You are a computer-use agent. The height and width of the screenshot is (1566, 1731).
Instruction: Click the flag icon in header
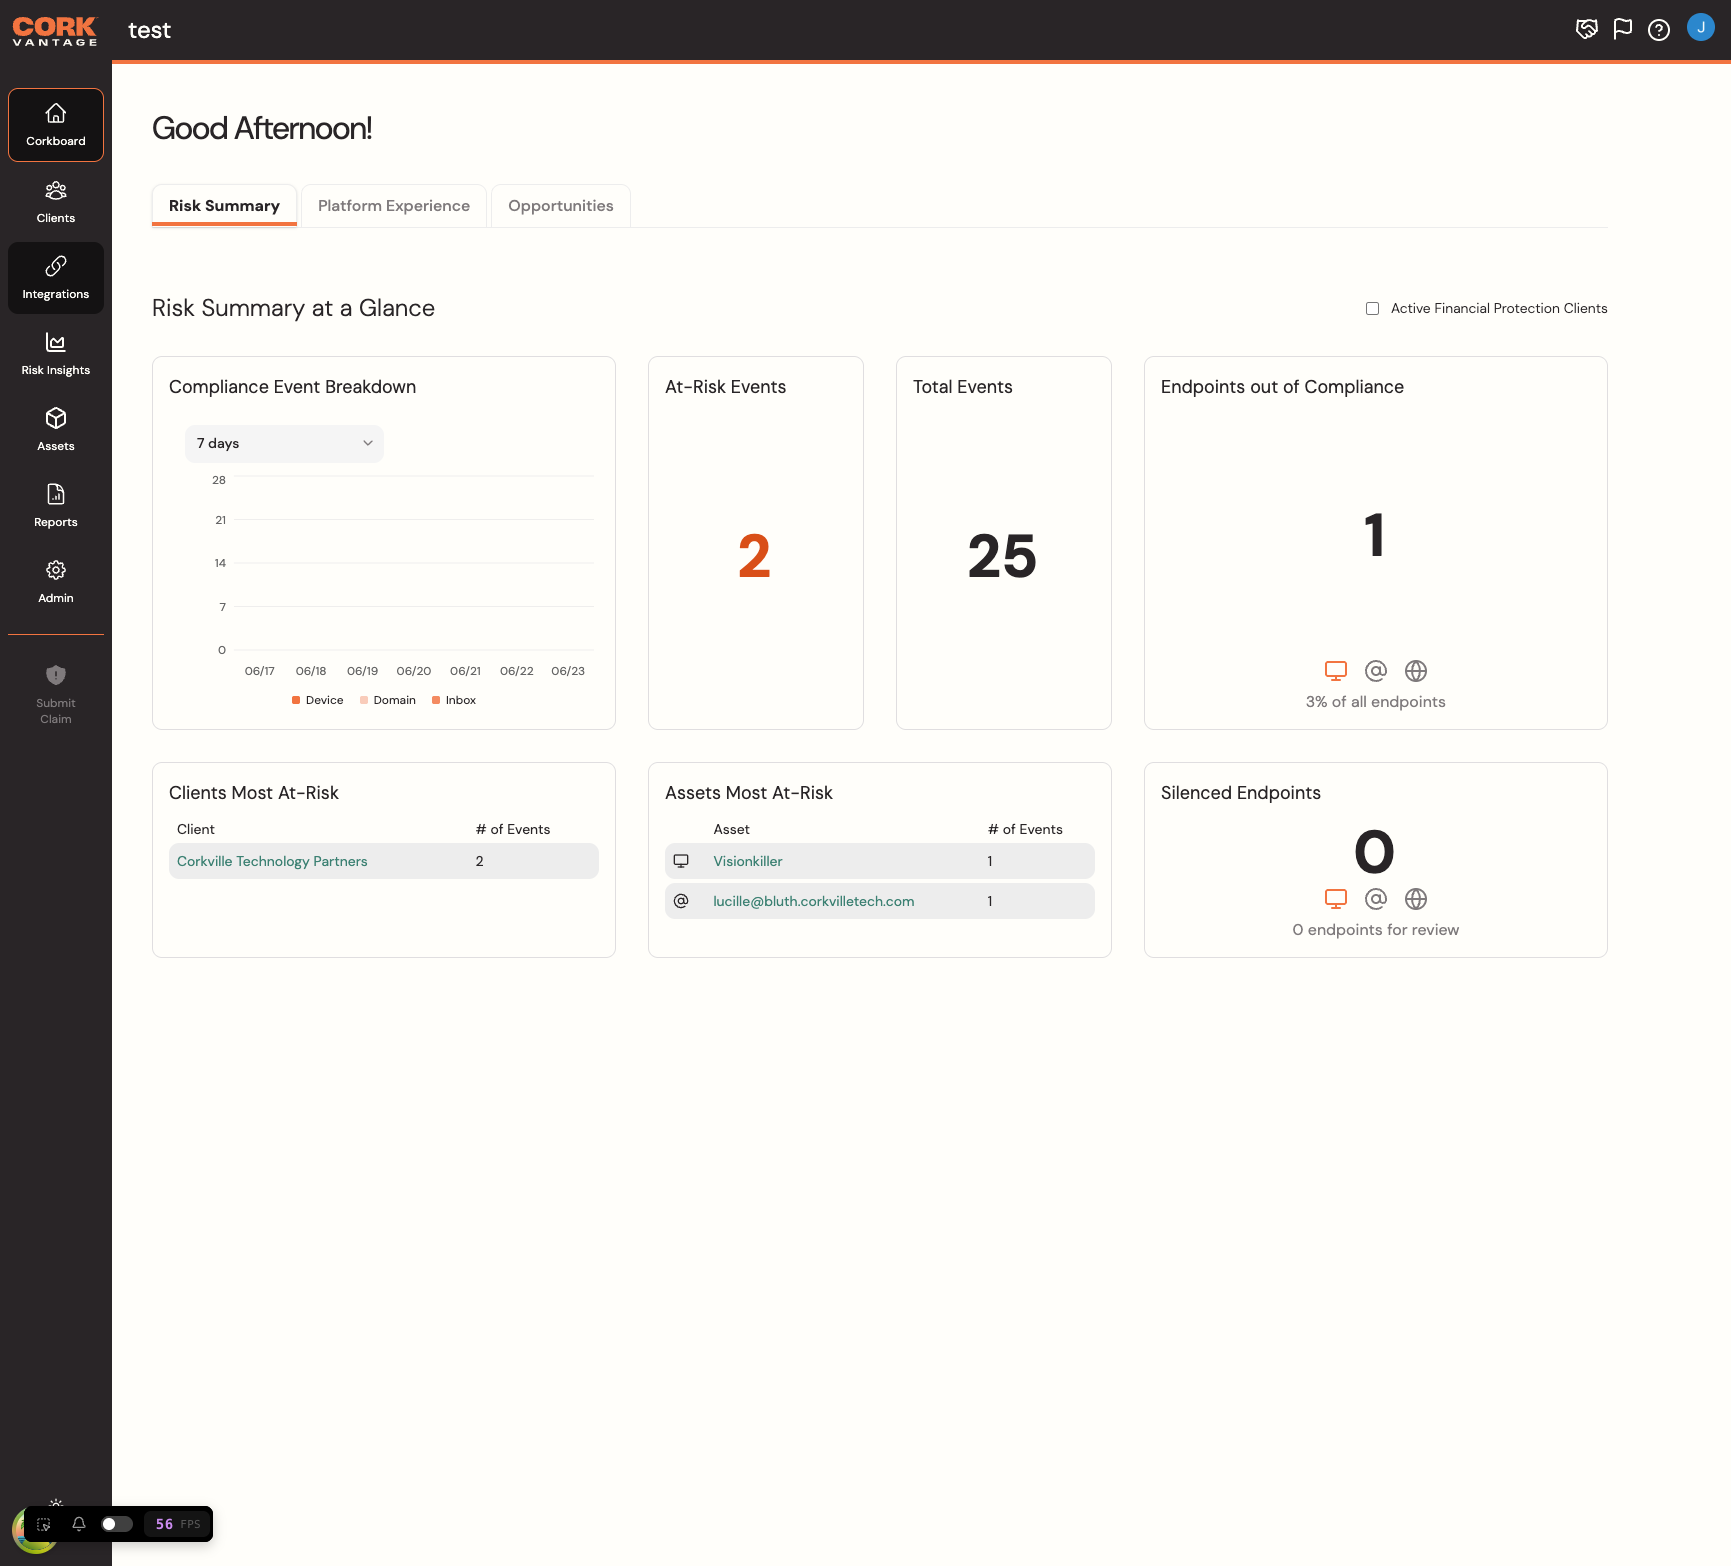click(x=1623, y=29)
